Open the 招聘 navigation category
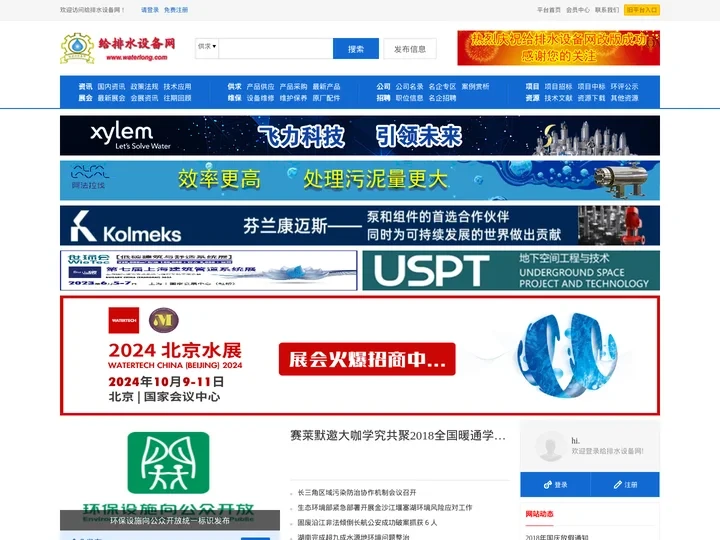Image resolution: width=720 pixels, height=540 pixels. pos(383,98)
